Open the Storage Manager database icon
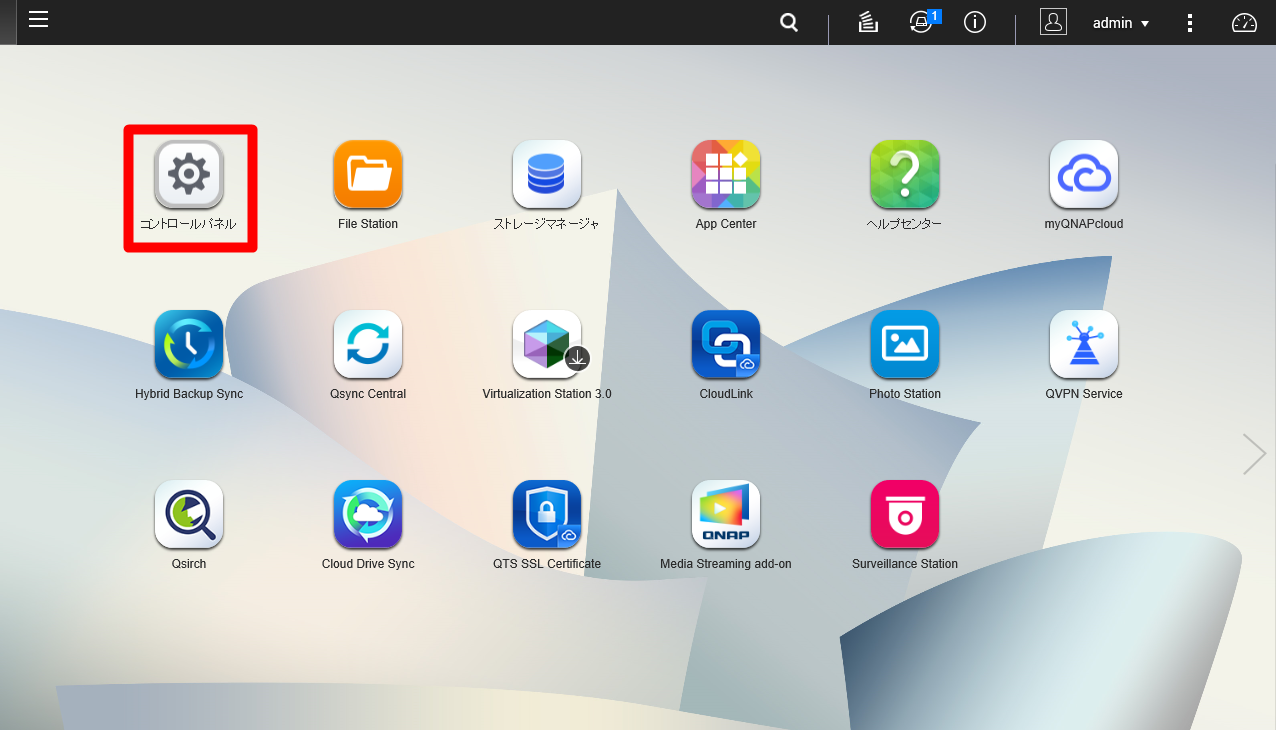 point(547,174)
